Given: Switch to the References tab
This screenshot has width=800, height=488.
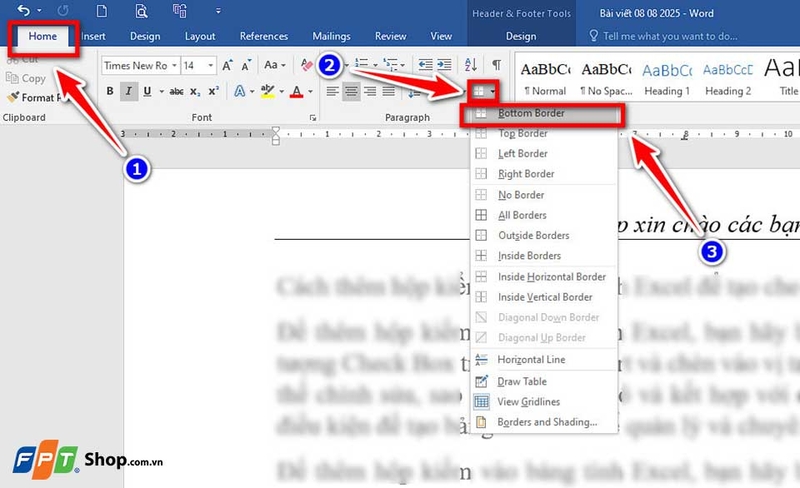Looking at the screenshot, I should click(264, 36).
